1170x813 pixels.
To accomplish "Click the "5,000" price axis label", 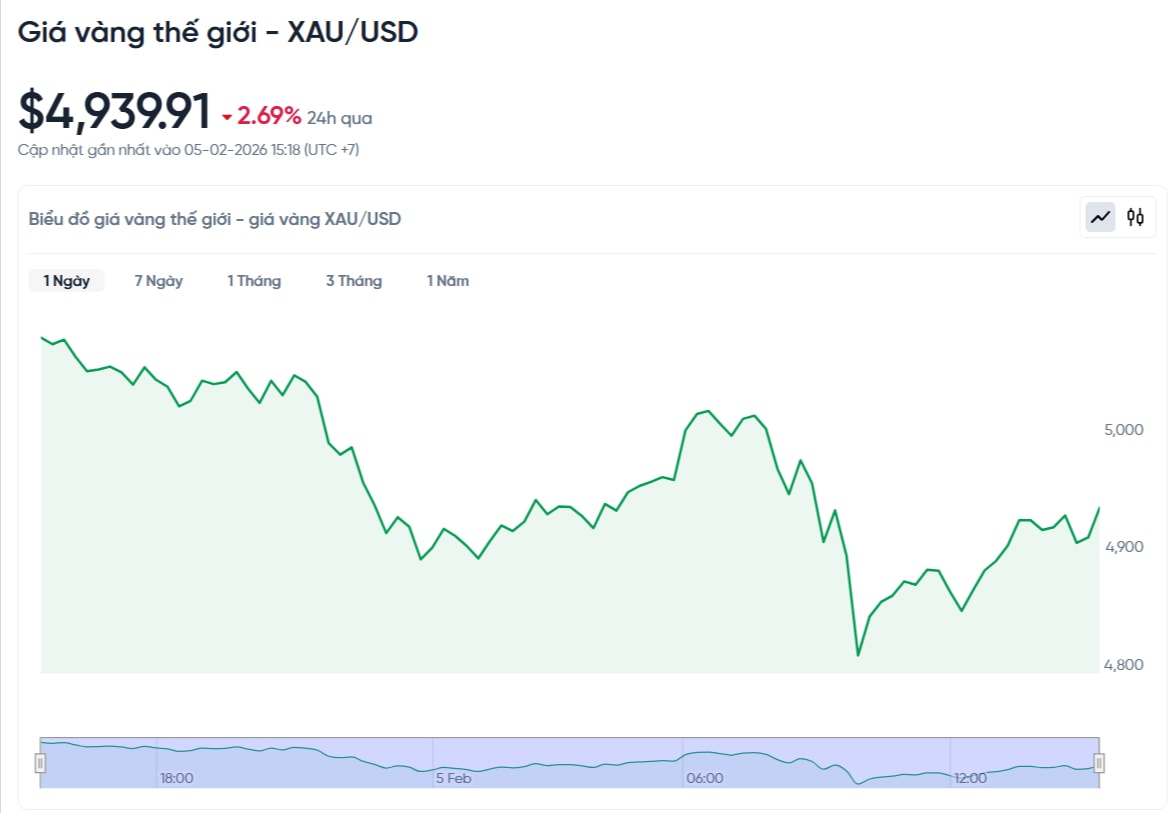I will click(x=1124, y=429).
